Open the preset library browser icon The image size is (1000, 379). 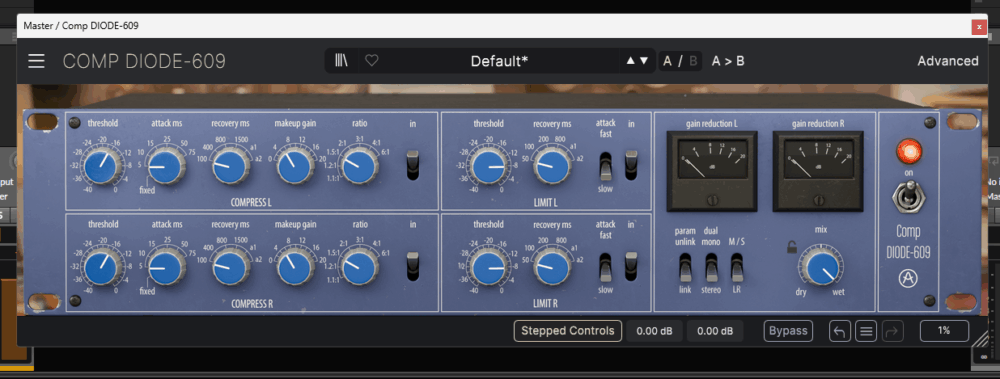tap(341, 61)
